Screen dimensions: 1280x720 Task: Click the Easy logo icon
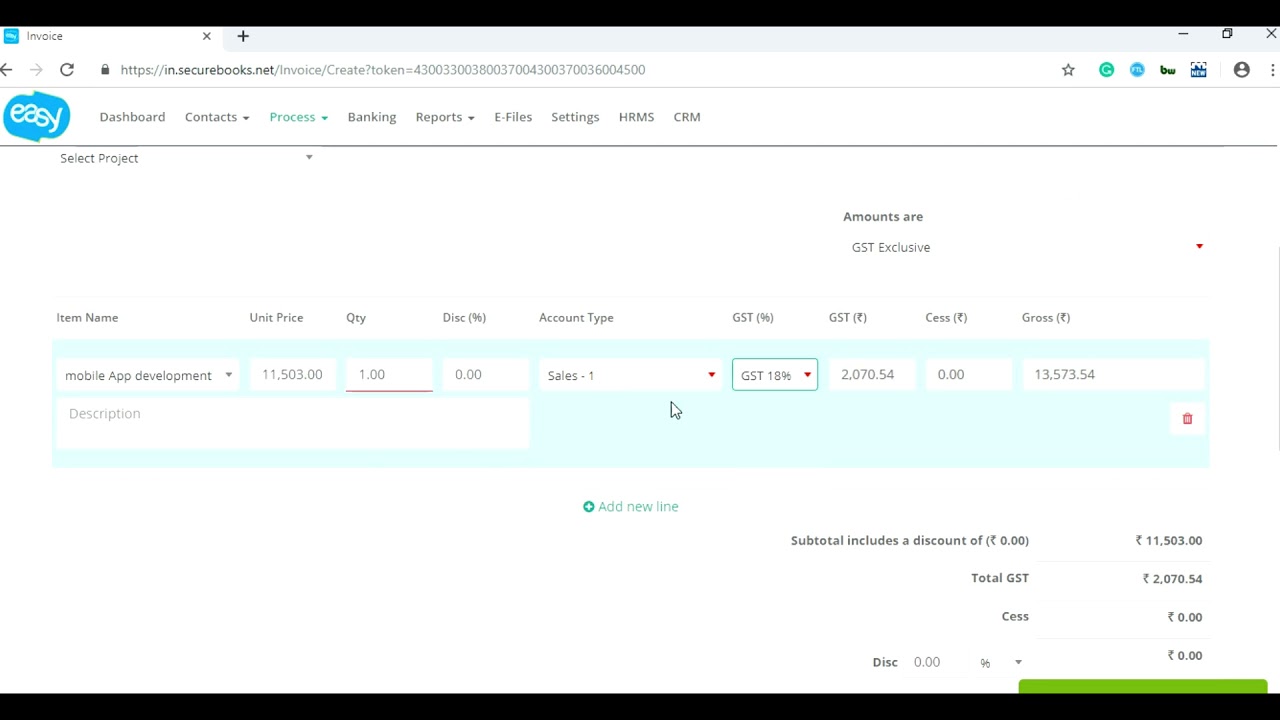(36, 117)
